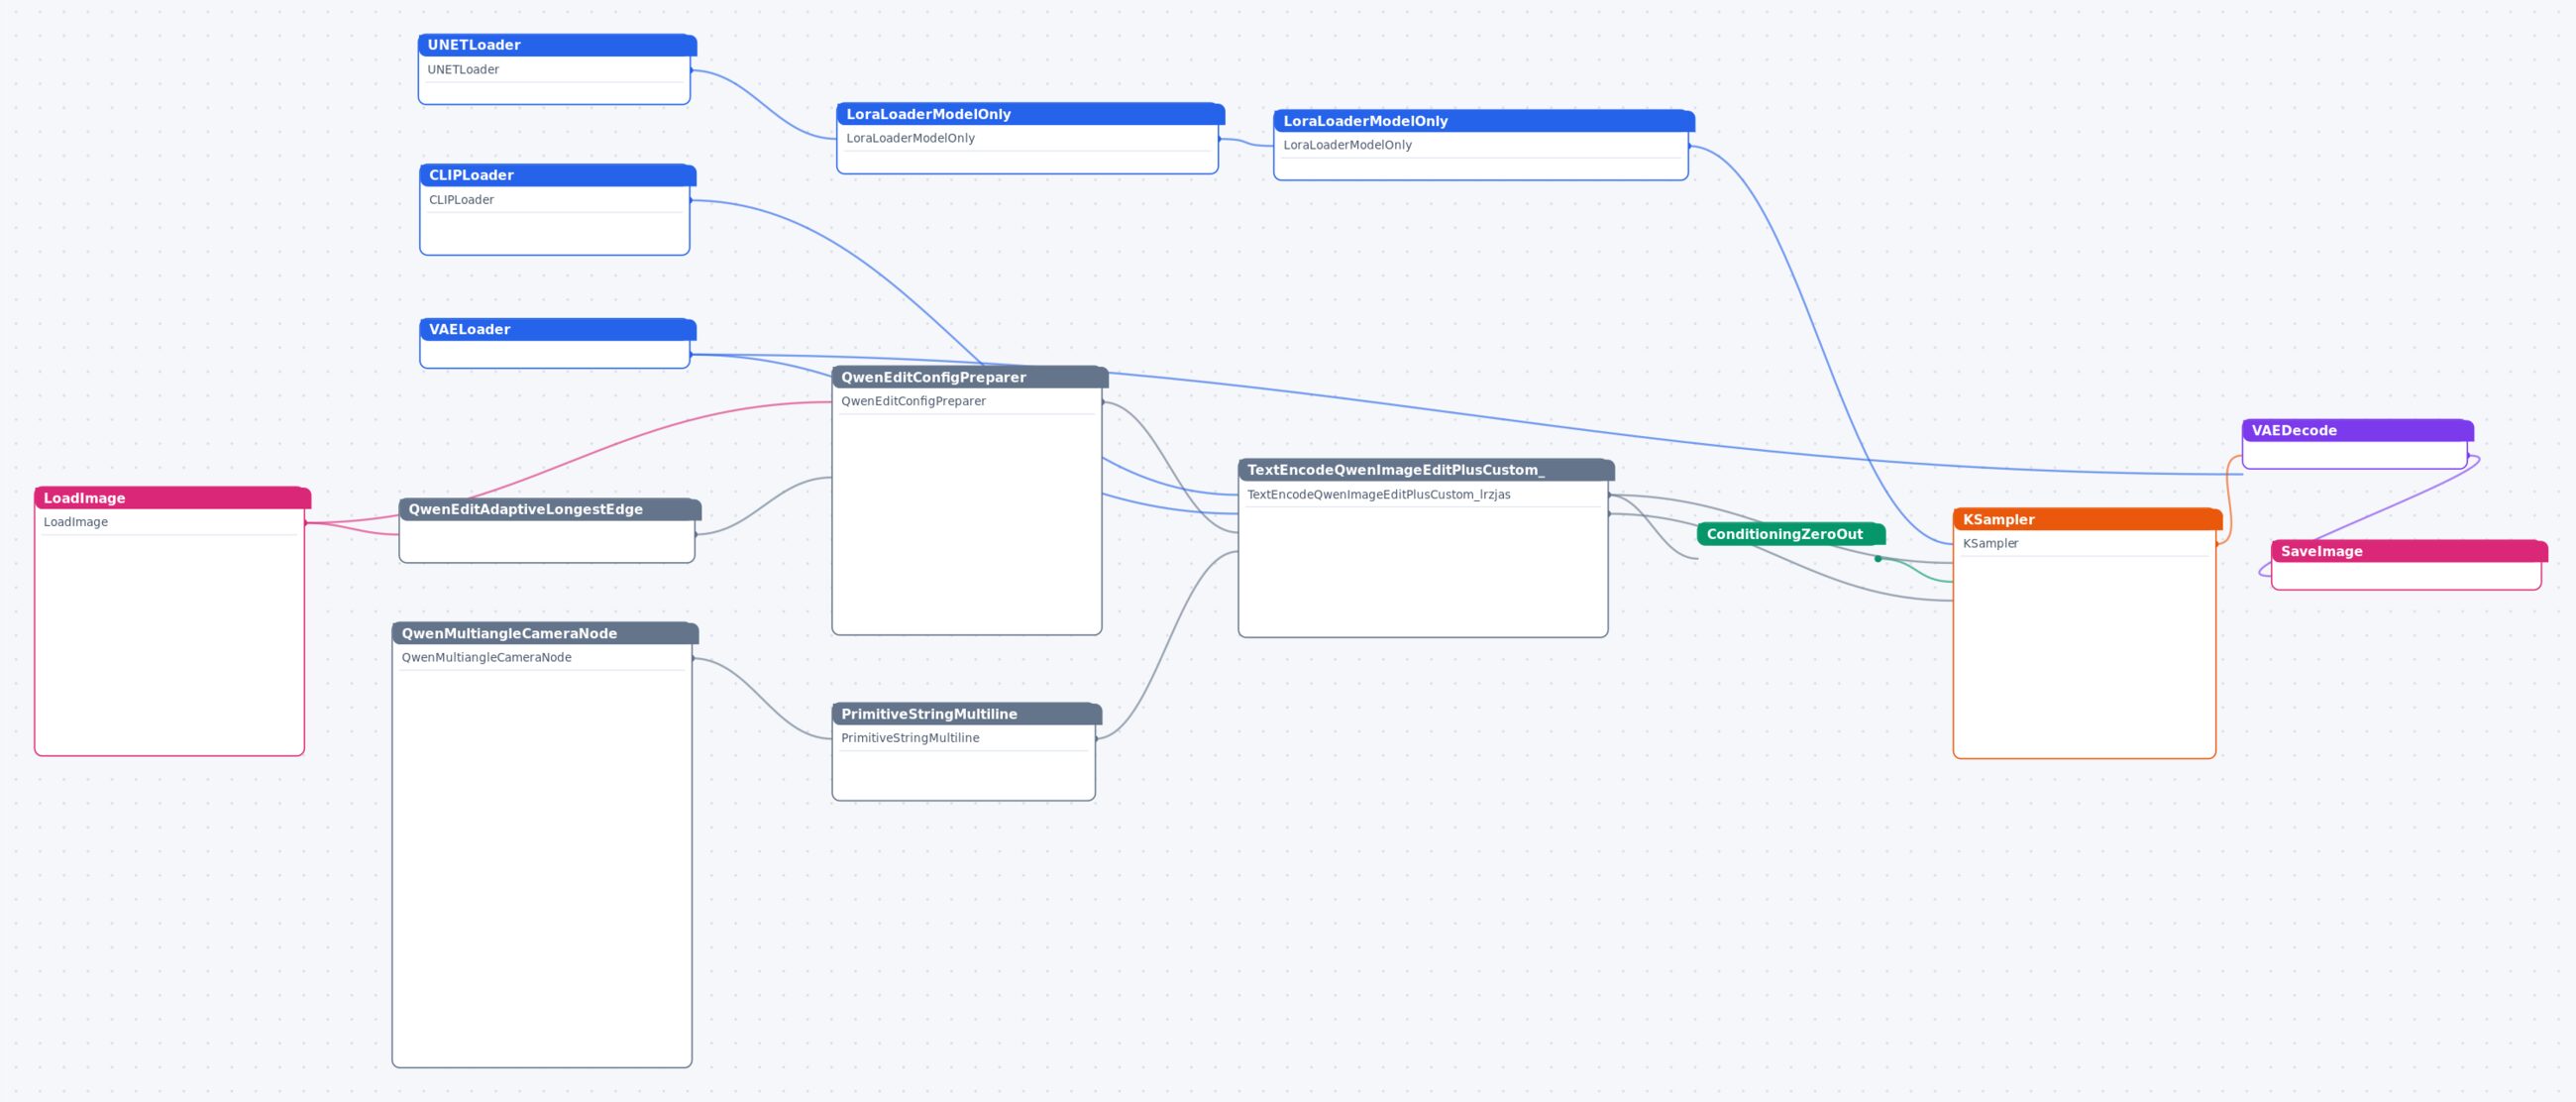The image size is (2576, 1102).
Task: Select the QwenMultiangleCameraNode title bar
Action: [x=545, y=633]
